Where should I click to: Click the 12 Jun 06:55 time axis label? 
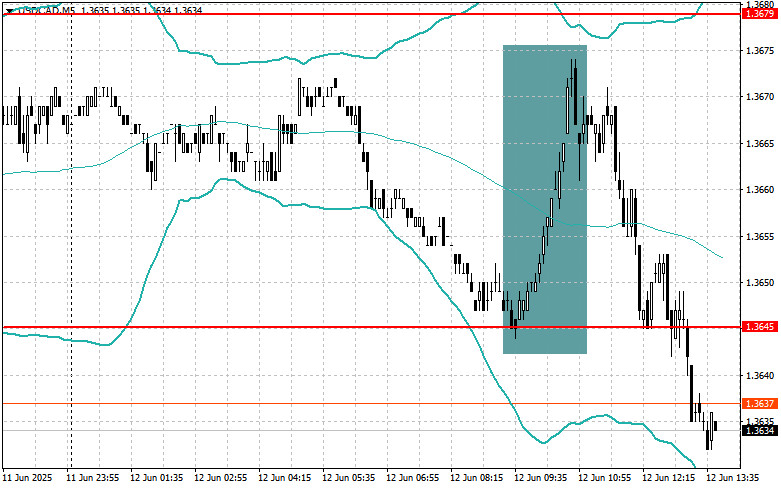tap(412, 478)
